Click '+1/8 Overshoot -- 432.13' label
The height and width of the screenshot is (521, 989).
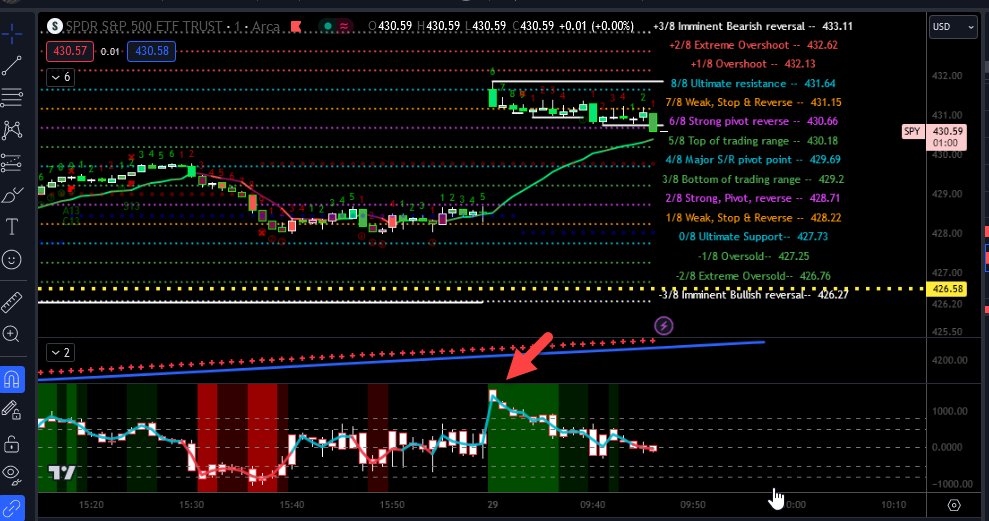tap(752, 64)
